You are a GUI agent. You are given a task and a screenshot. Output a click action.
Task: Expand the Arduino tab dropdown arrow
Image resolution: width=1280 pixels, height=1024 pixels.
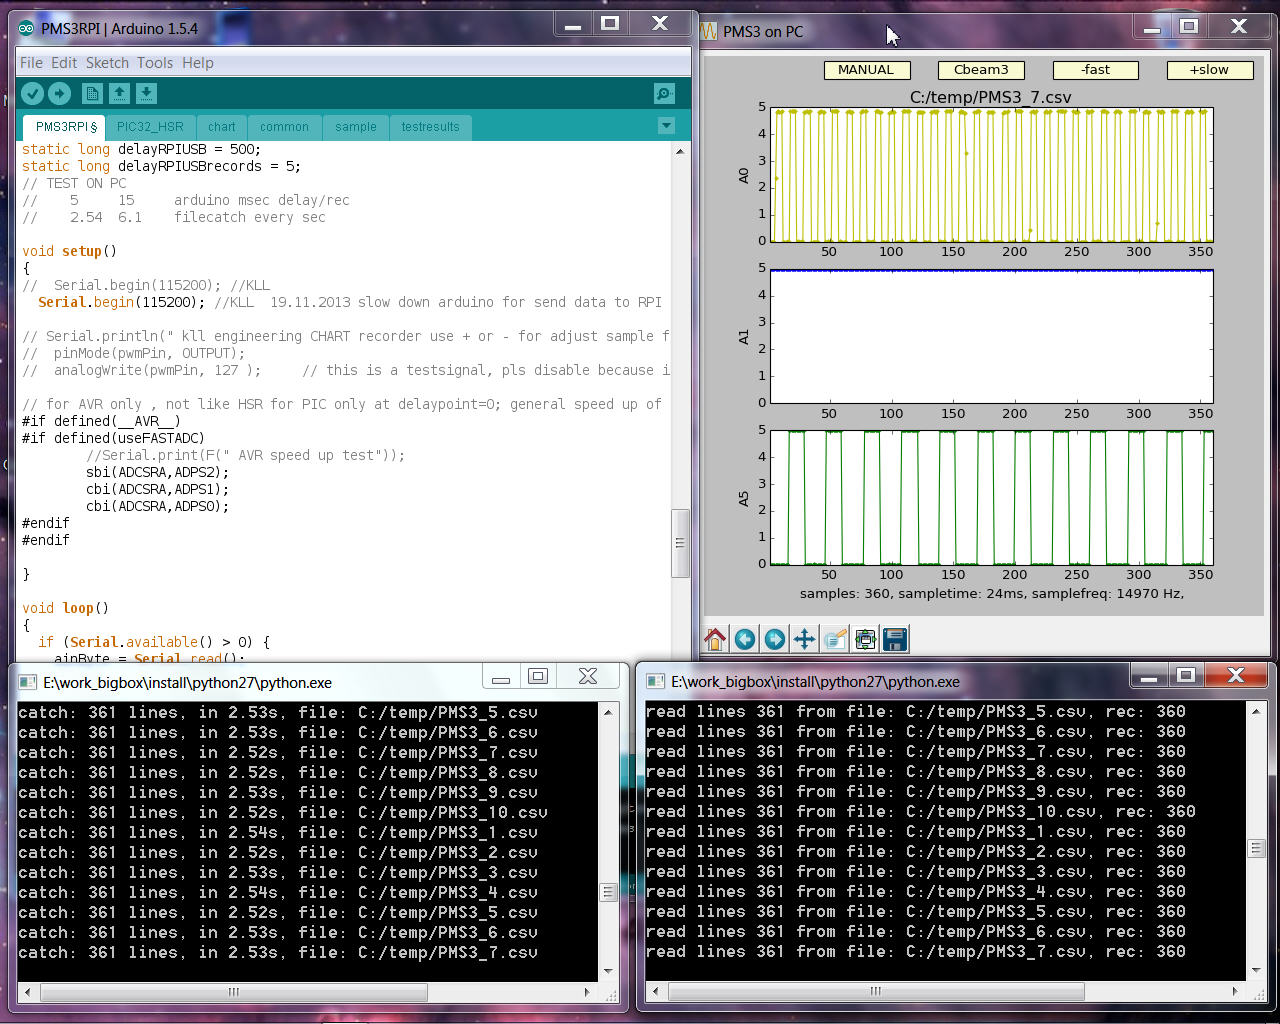point(666,126)
